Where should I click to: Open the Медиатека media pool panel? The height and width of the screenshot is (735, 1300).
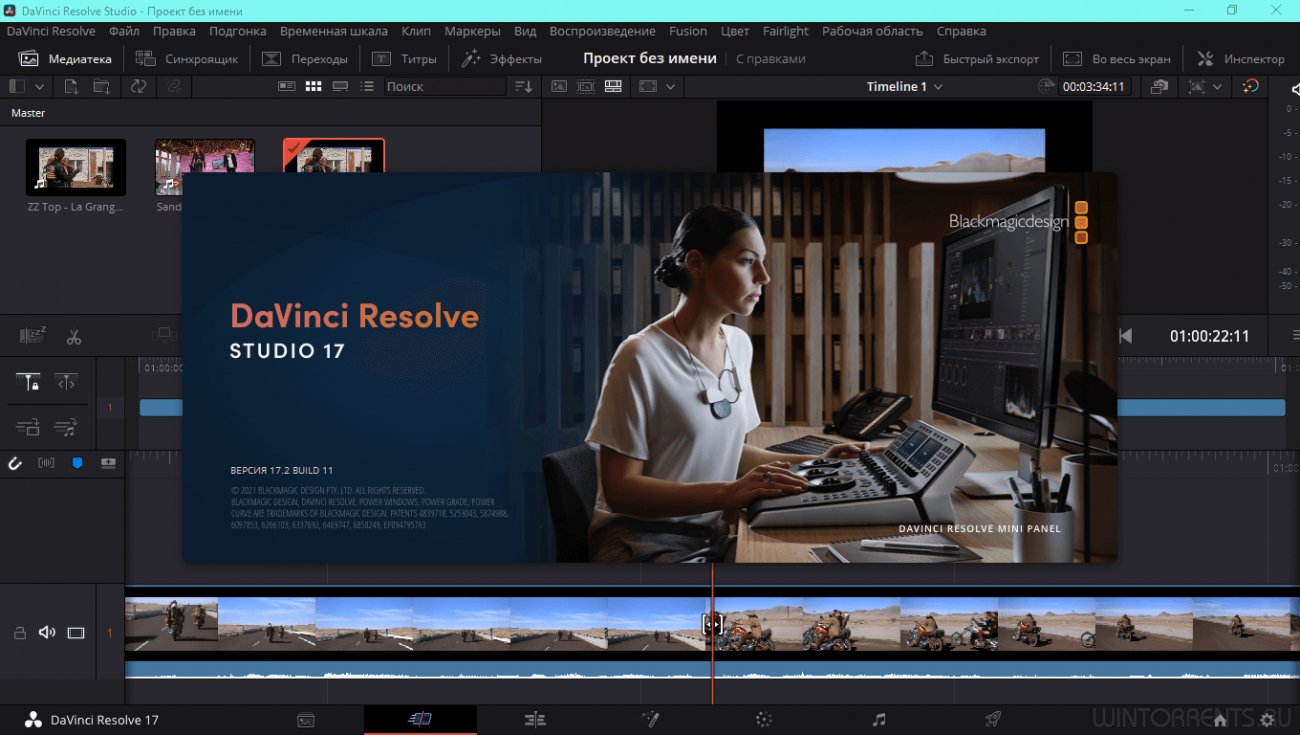pyautogui.click(x=65, y=59)
